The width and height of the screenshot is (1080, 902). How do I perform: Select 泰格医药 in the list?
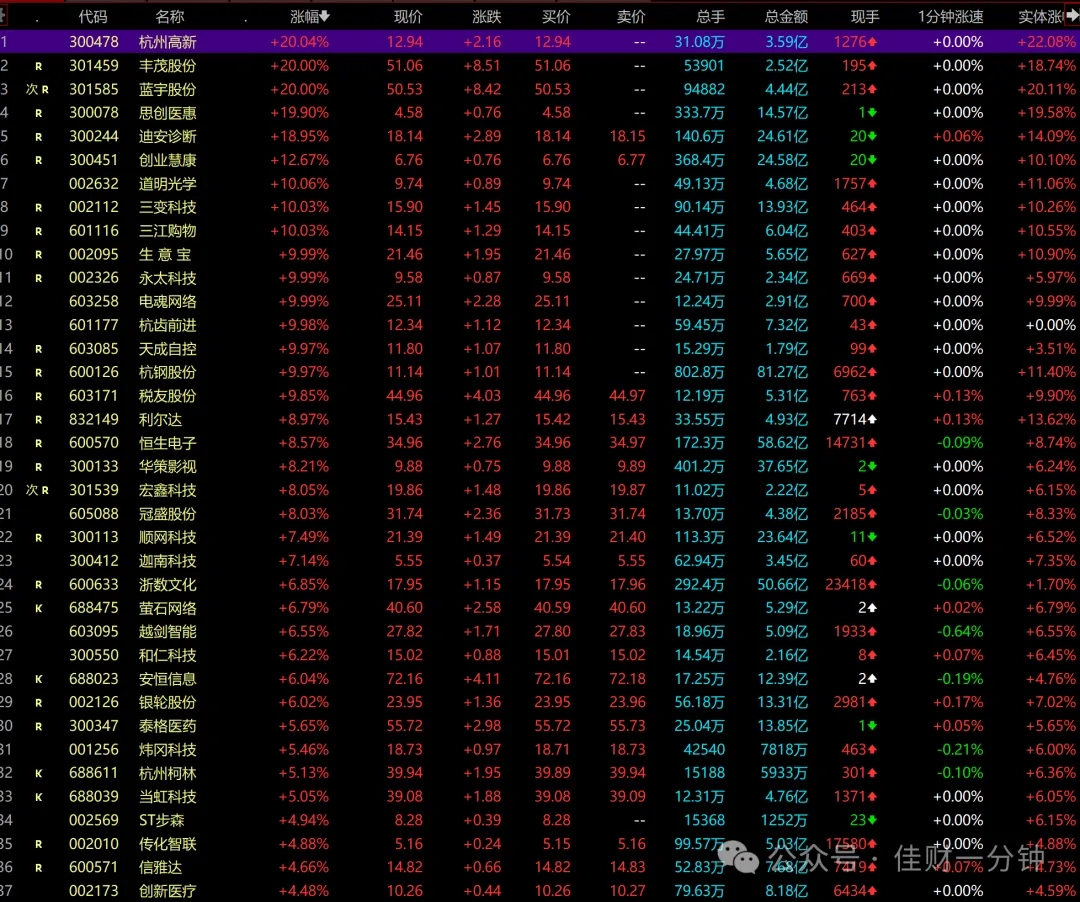pos(167,726)
